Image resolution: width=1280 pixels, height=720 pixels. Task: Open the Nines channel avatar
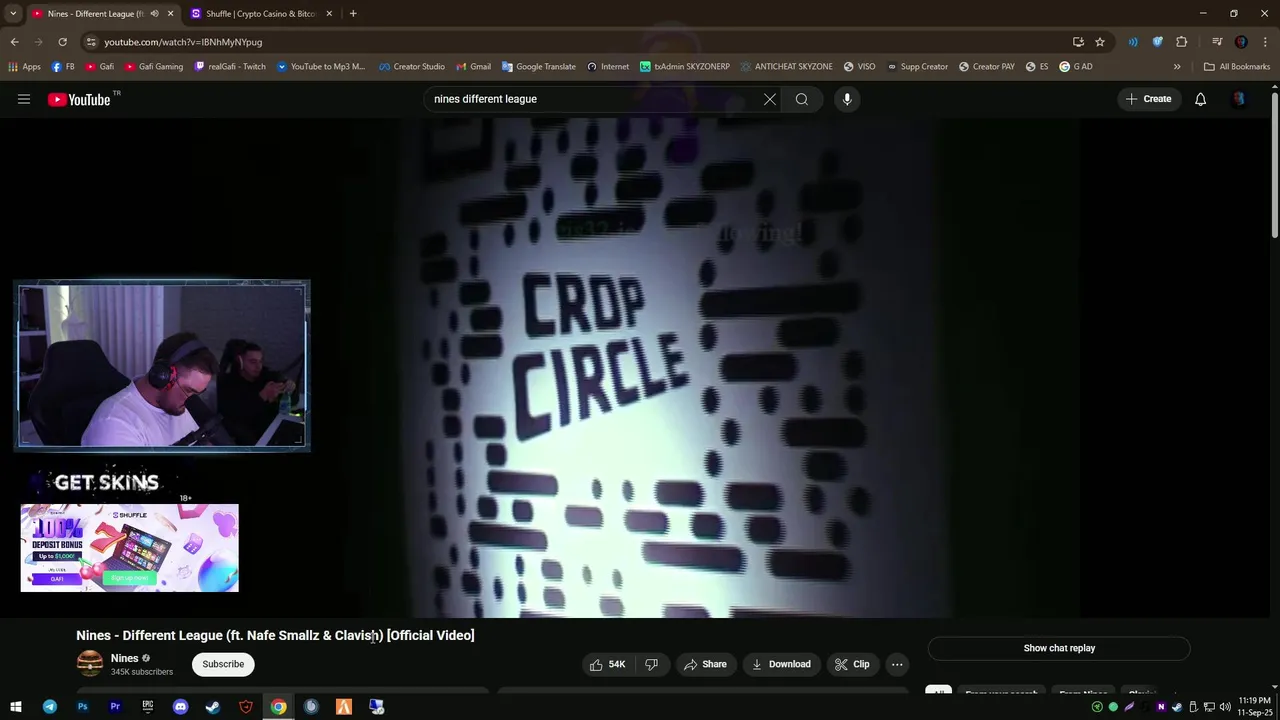[x=90, y=663]
